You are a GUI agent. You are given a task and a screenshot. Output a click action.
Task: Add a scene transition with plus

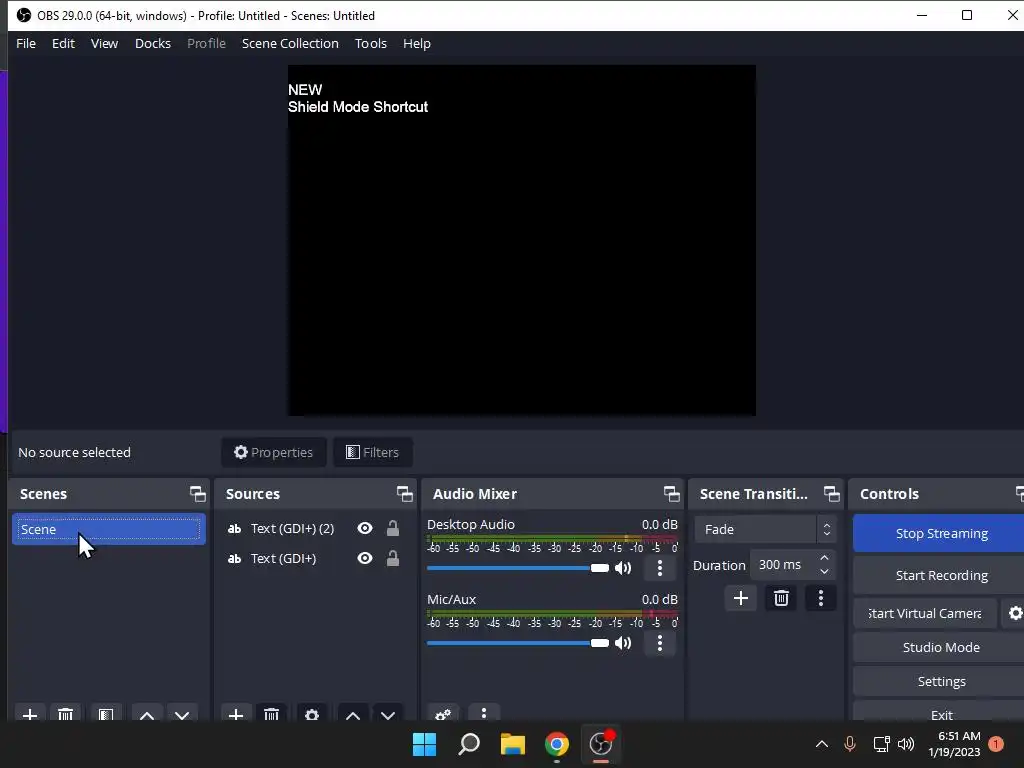(x=741, y=598)
